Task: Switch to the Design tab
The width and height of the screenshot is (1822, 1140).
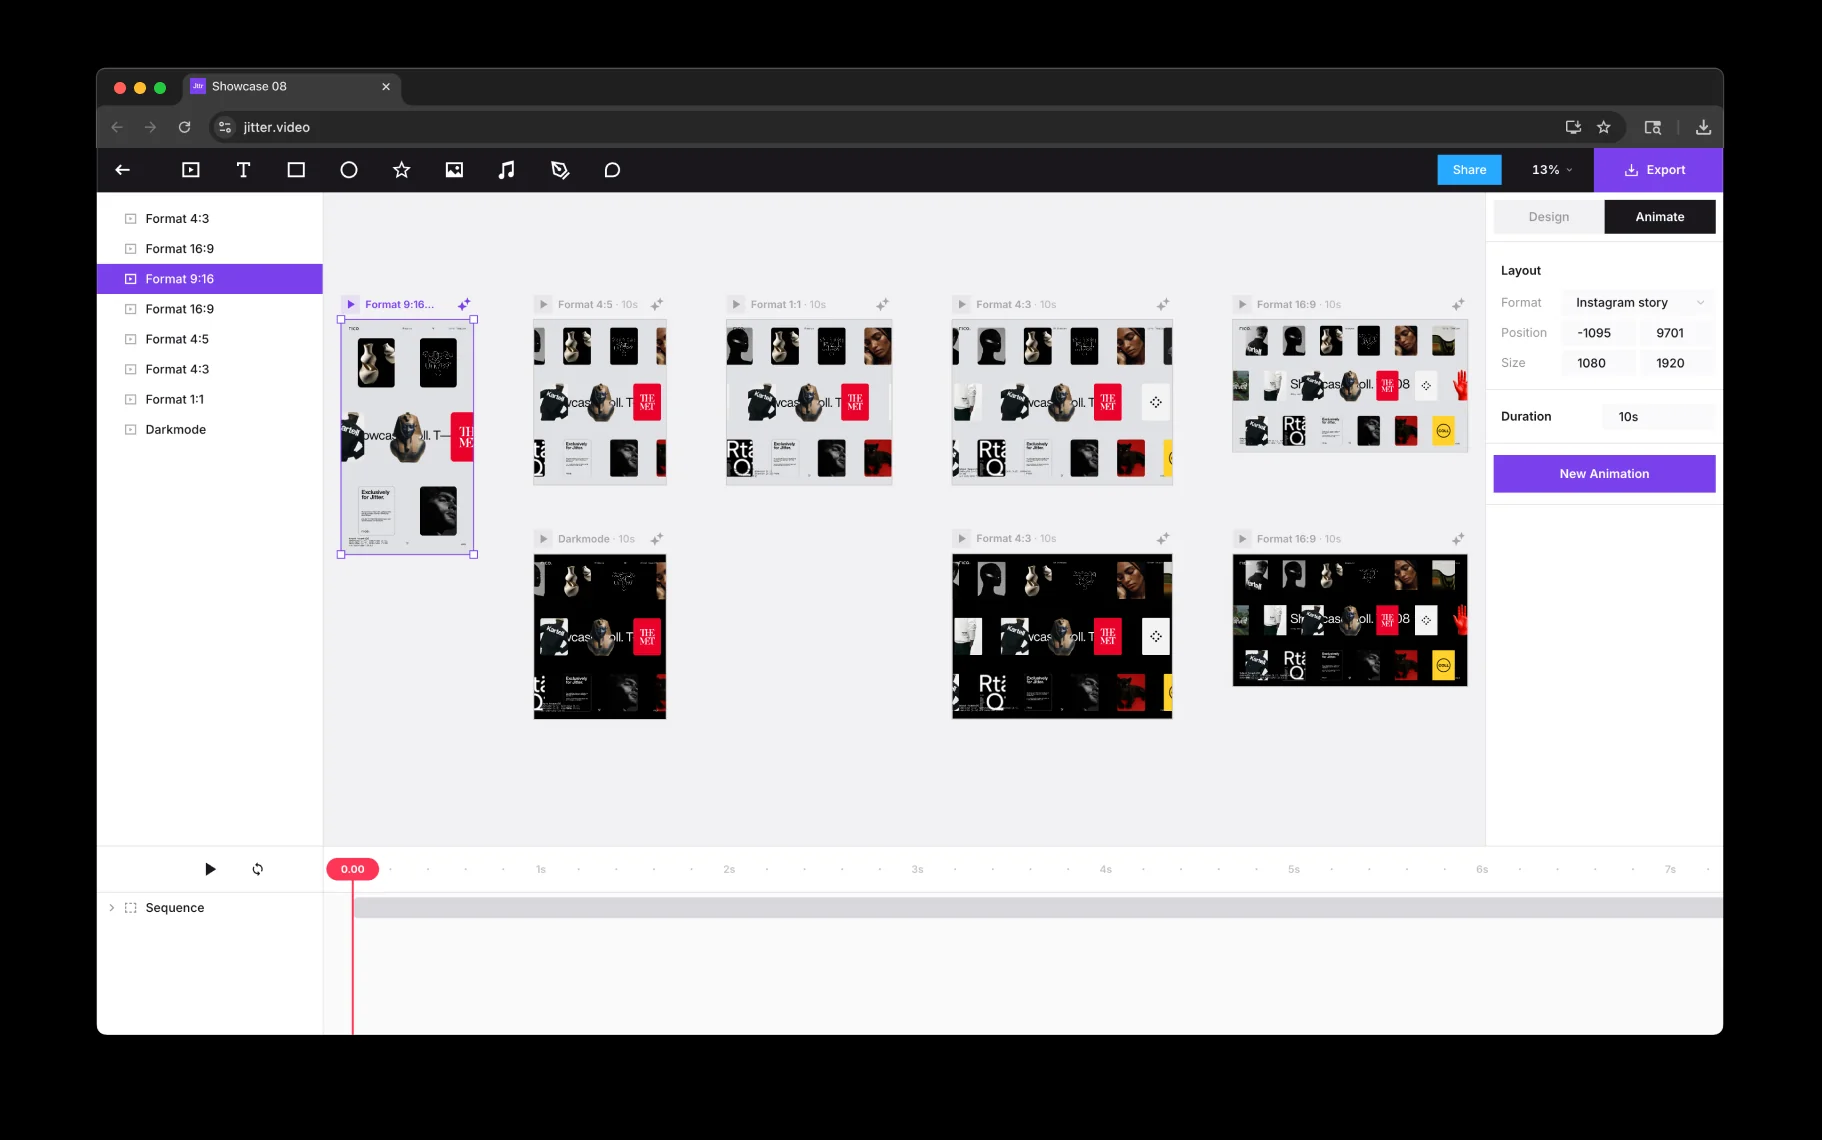Action: (1548, 217)
